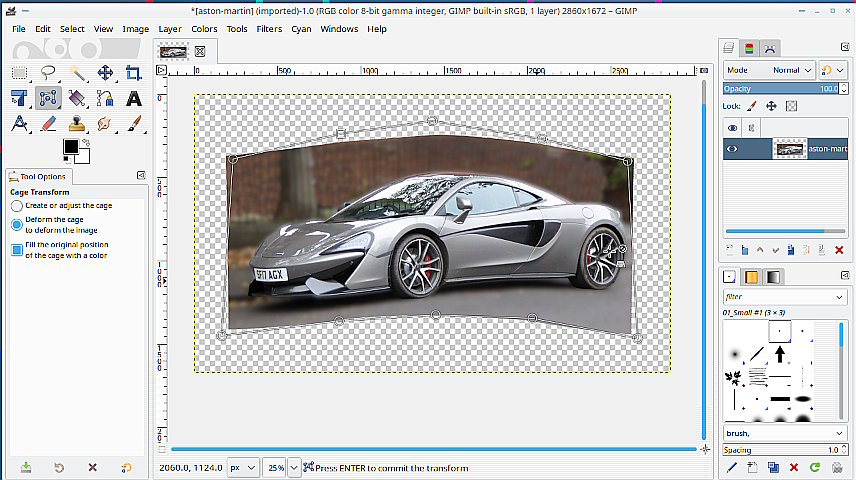Select the Free Select lasso tool
The image size is (856, 480).
click(48, 73)
